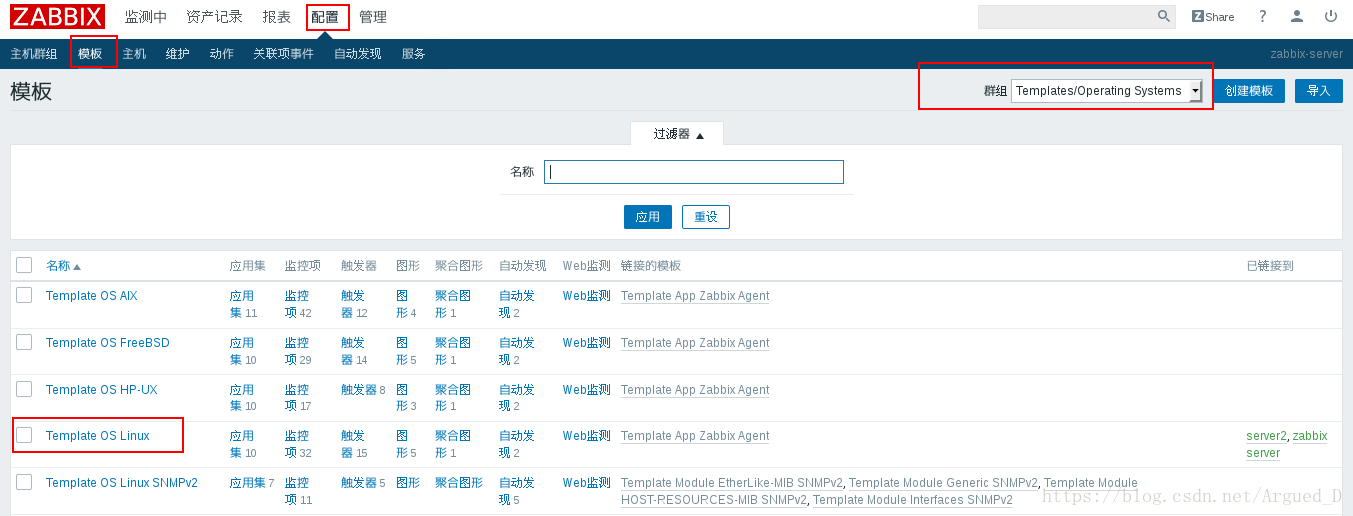This screenshot has width=1353, height=516.
Task: Click the logout power icon
Action: [x=1331, y=16]
